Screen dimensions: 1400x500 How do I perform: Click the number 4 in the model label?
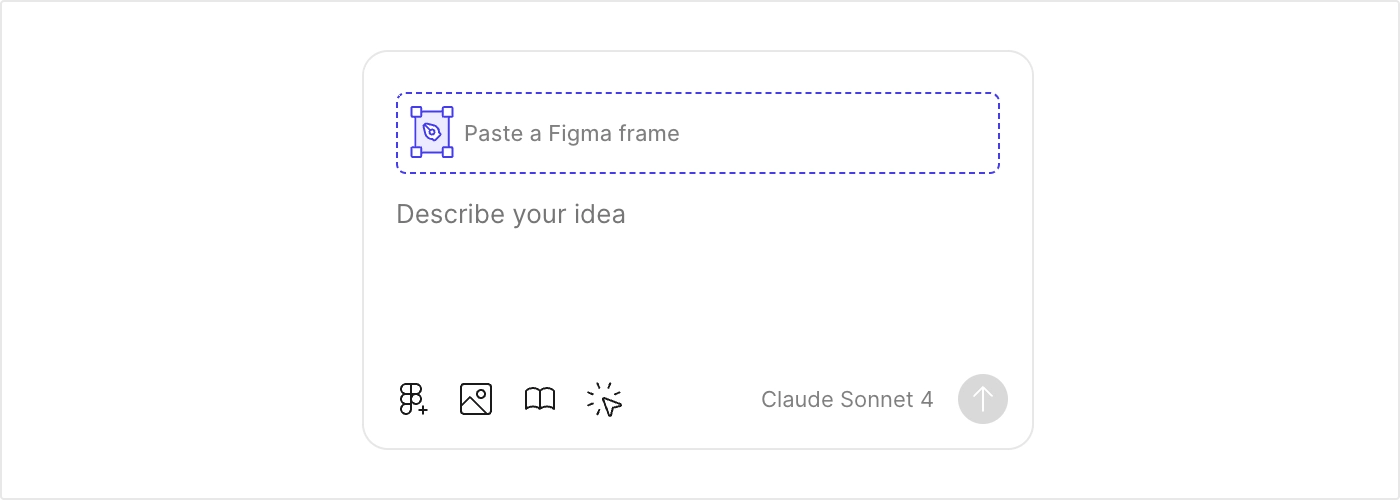927,399
